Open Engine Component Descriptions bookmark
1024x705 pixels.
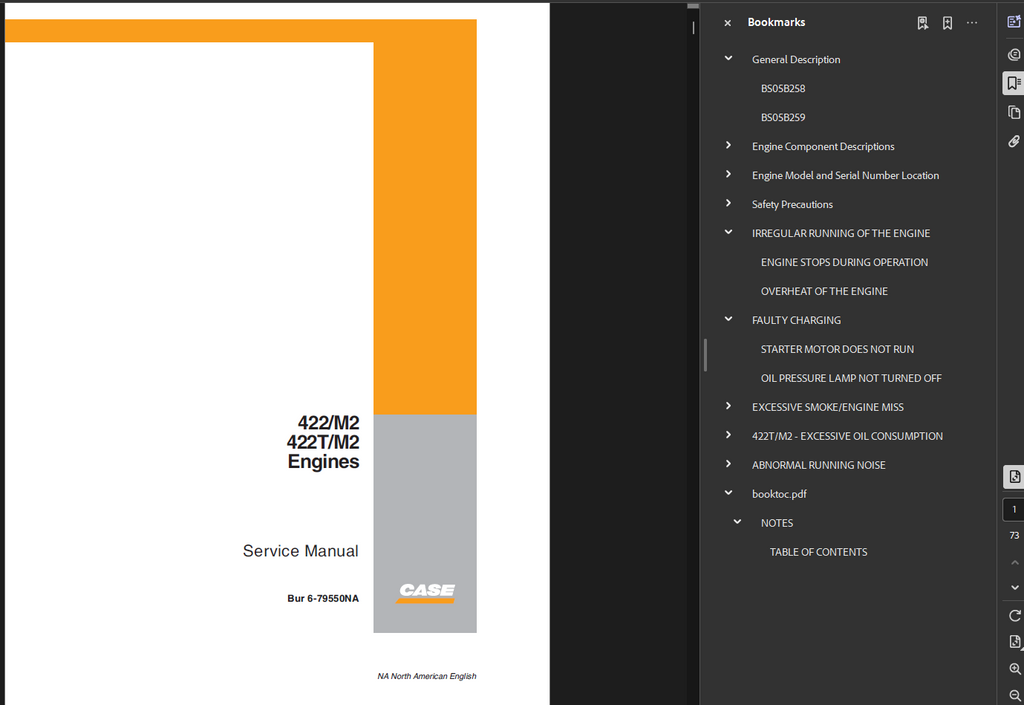click(x=823, y=147)
